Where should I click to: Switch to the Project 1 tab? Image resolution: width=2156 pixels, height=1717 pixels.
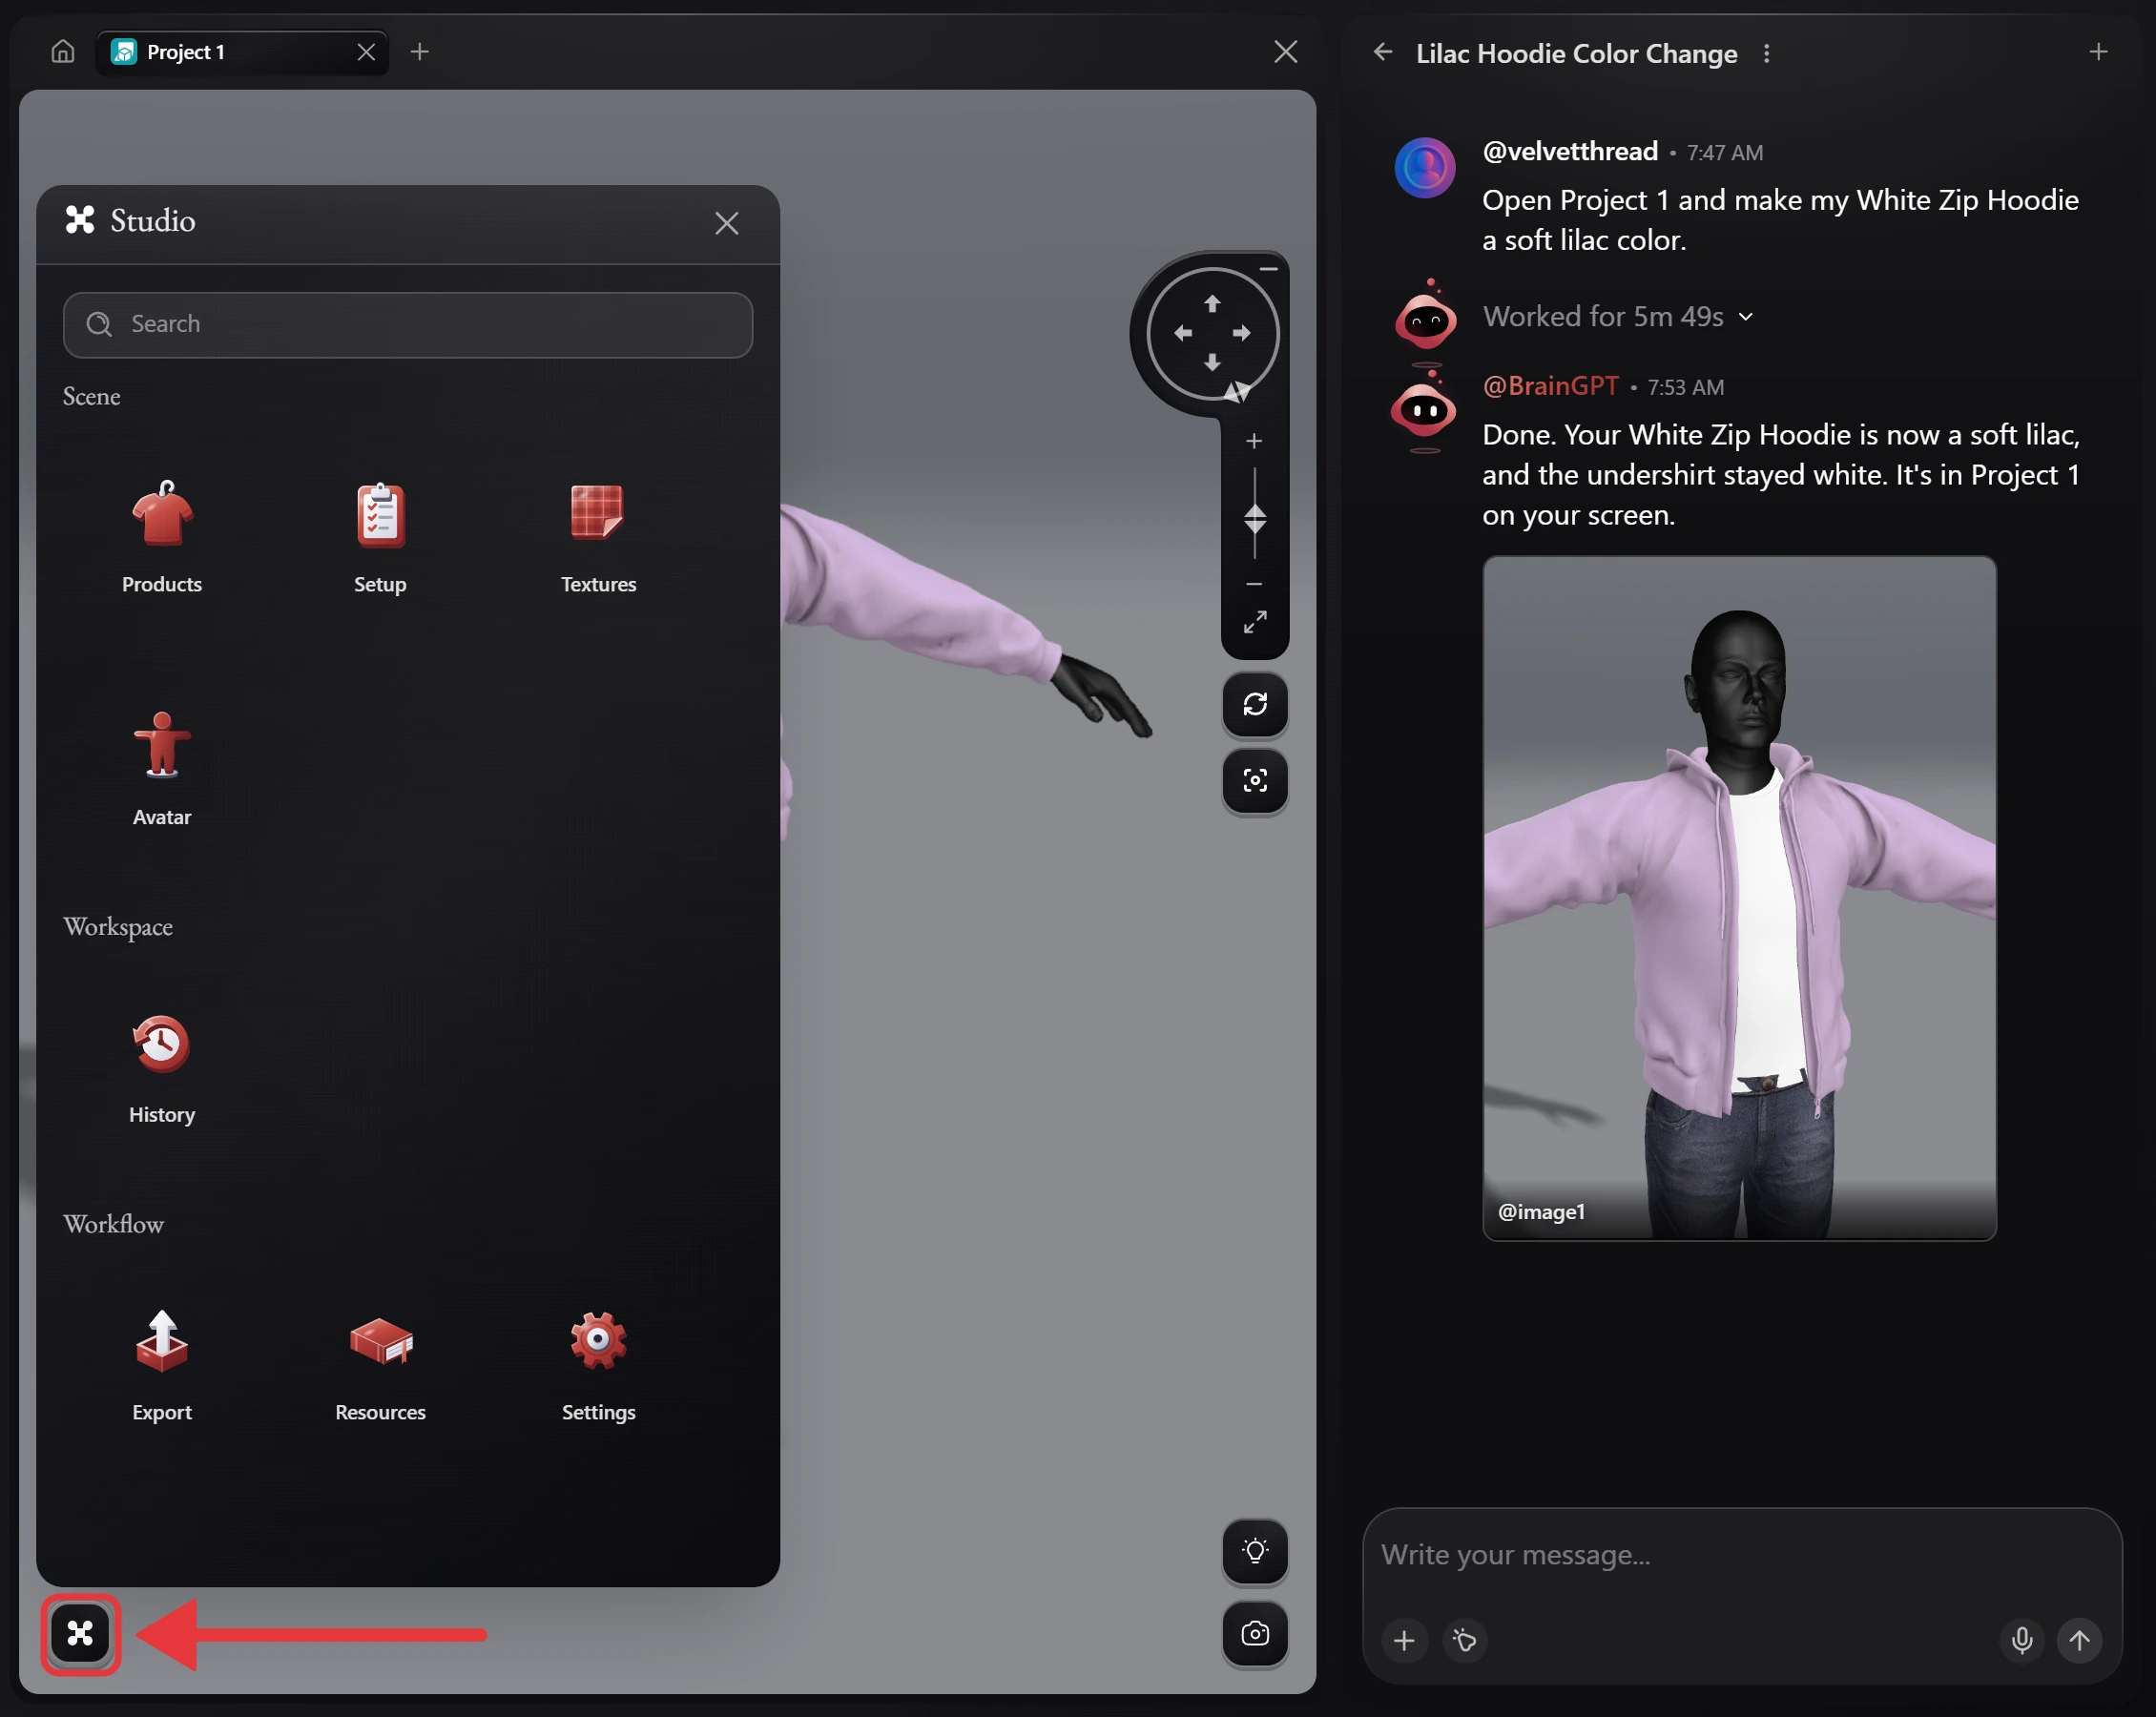[242, 52]
